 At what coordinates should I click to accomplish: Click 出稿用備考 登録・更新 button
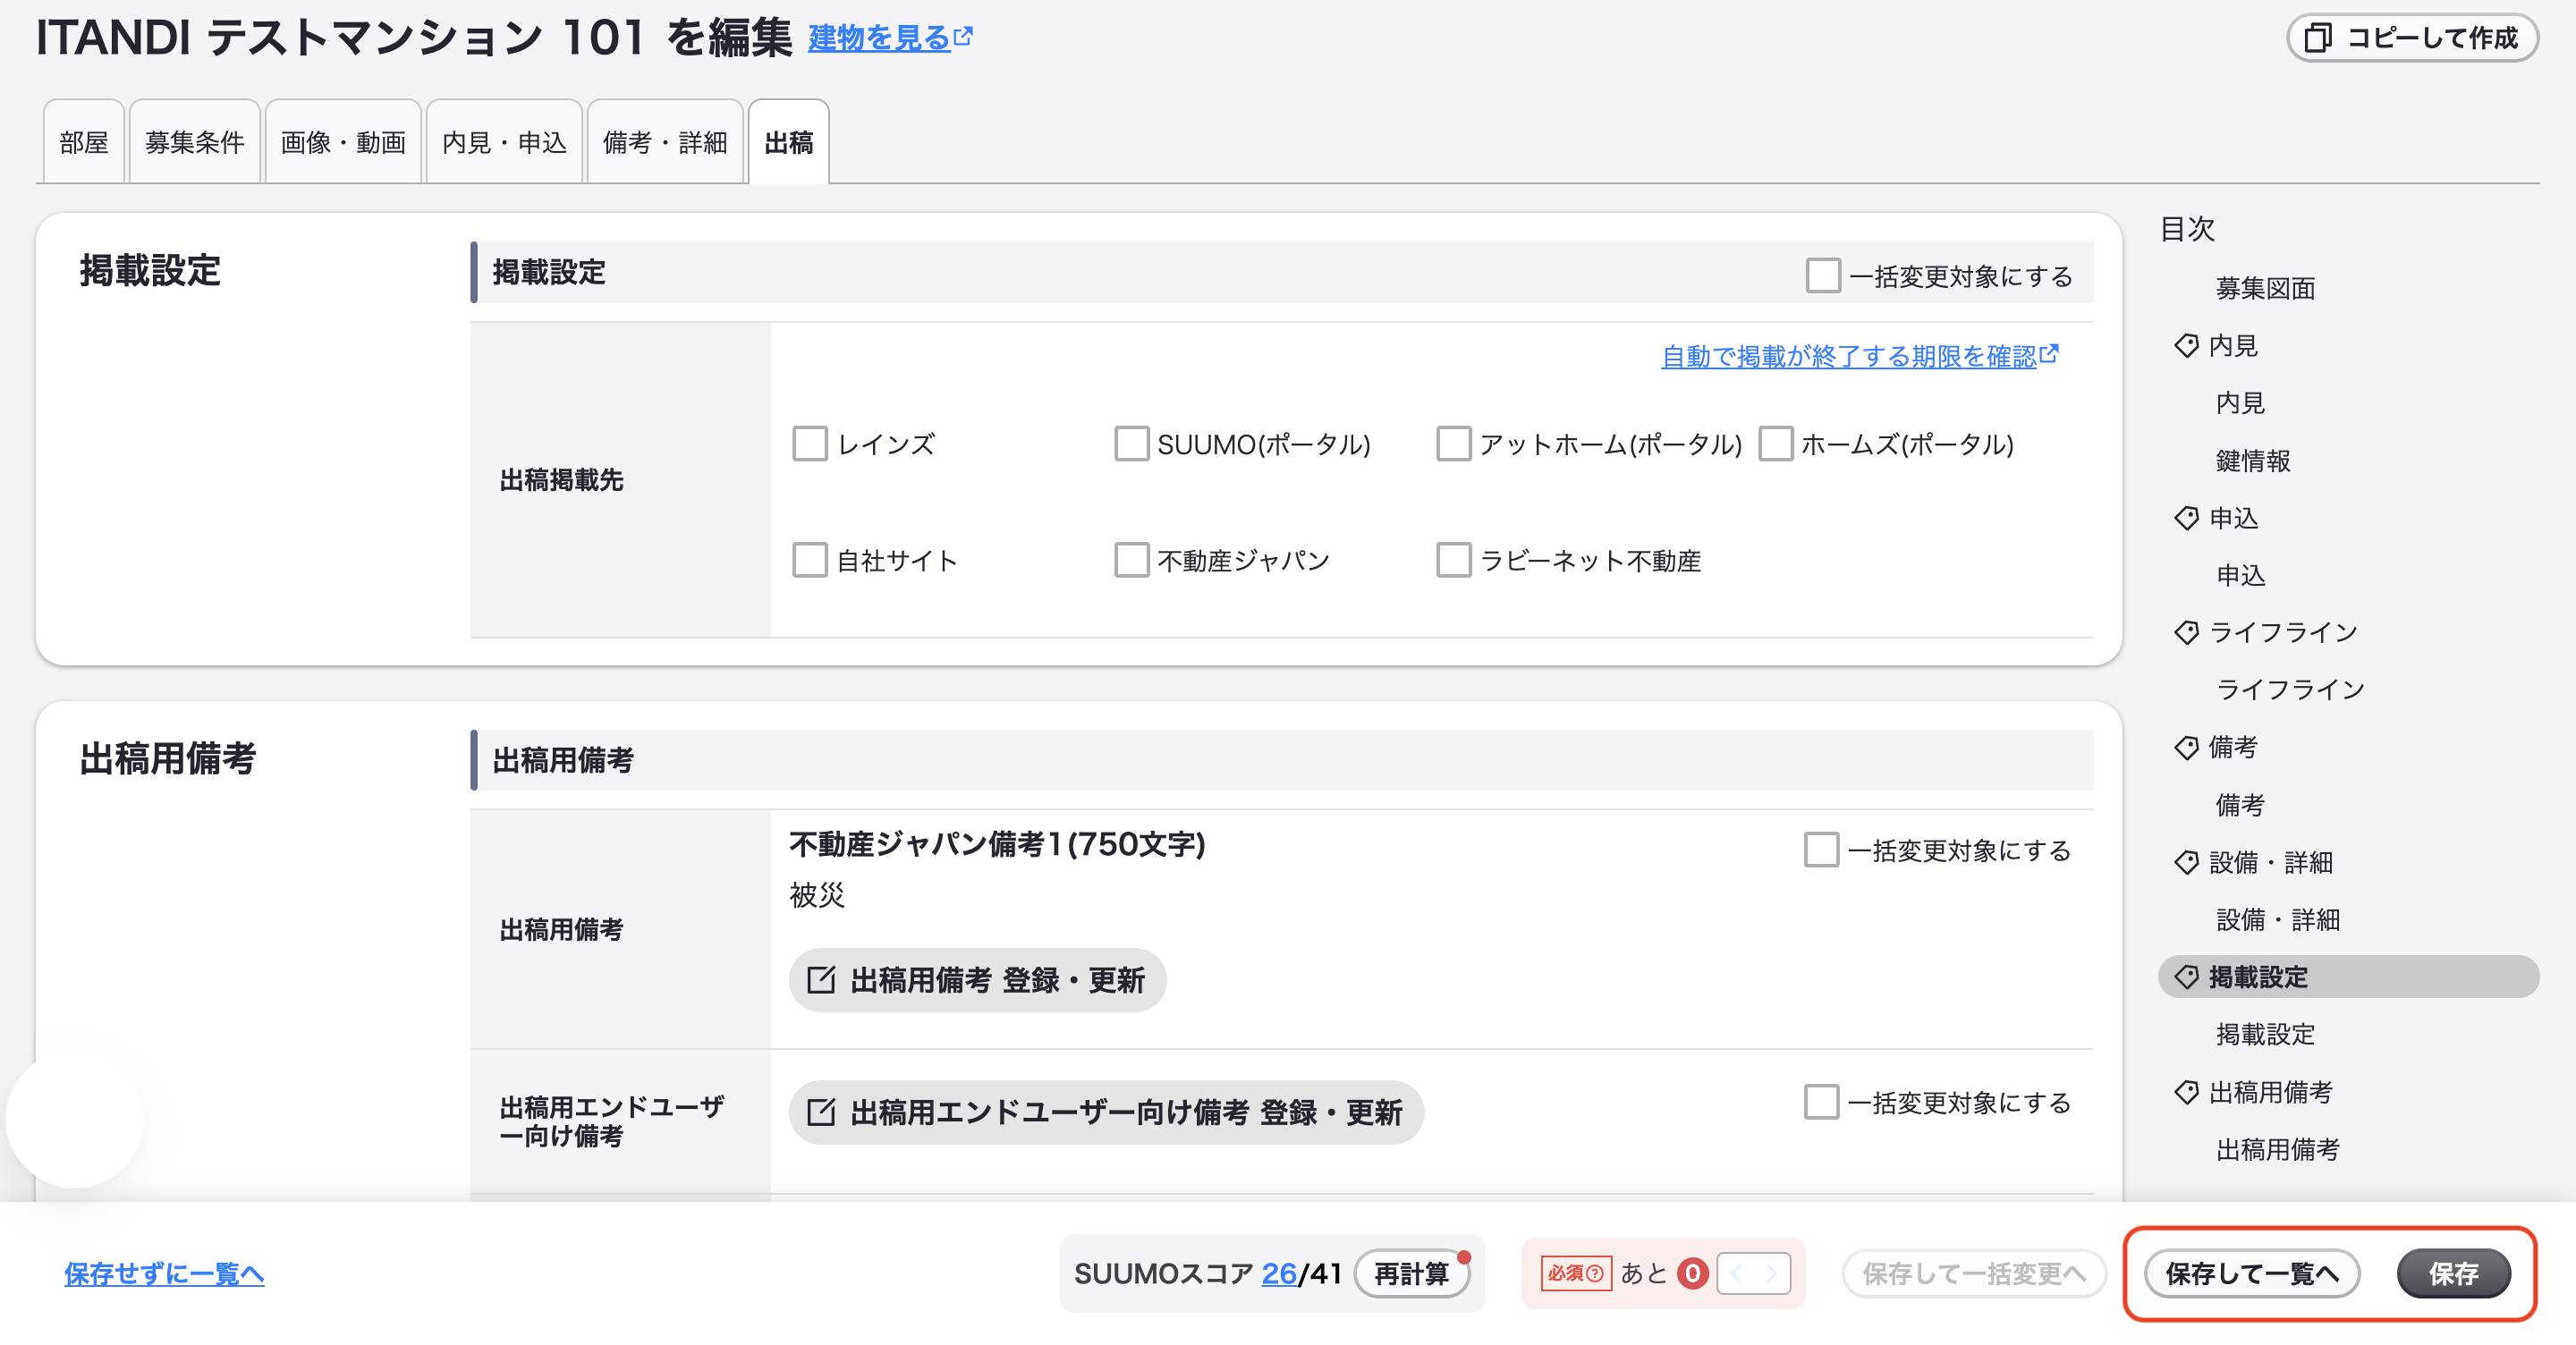[977, 980]
